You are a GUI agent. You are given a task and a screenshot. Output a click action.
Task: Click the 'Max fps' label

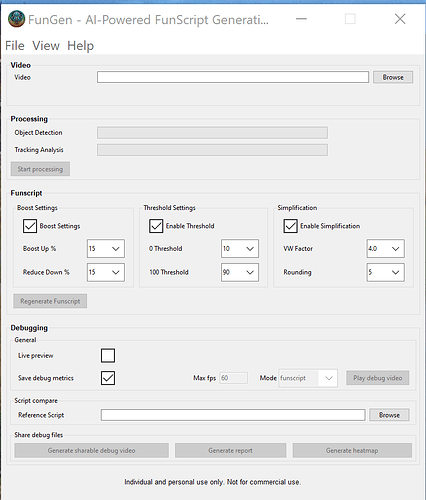(x=205, y=378)
